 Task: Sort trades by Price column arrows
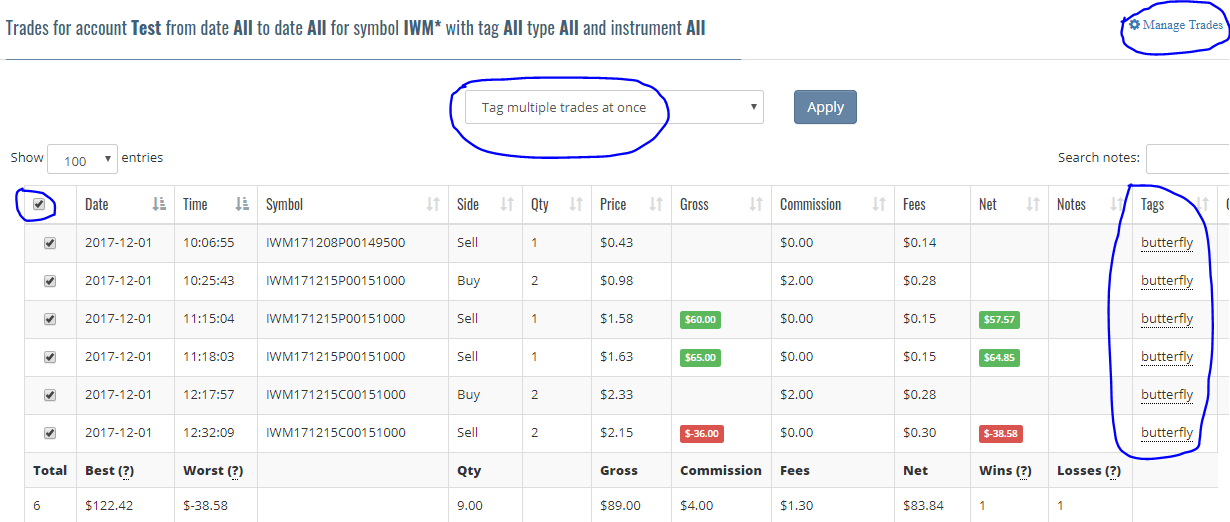(656, 204)
